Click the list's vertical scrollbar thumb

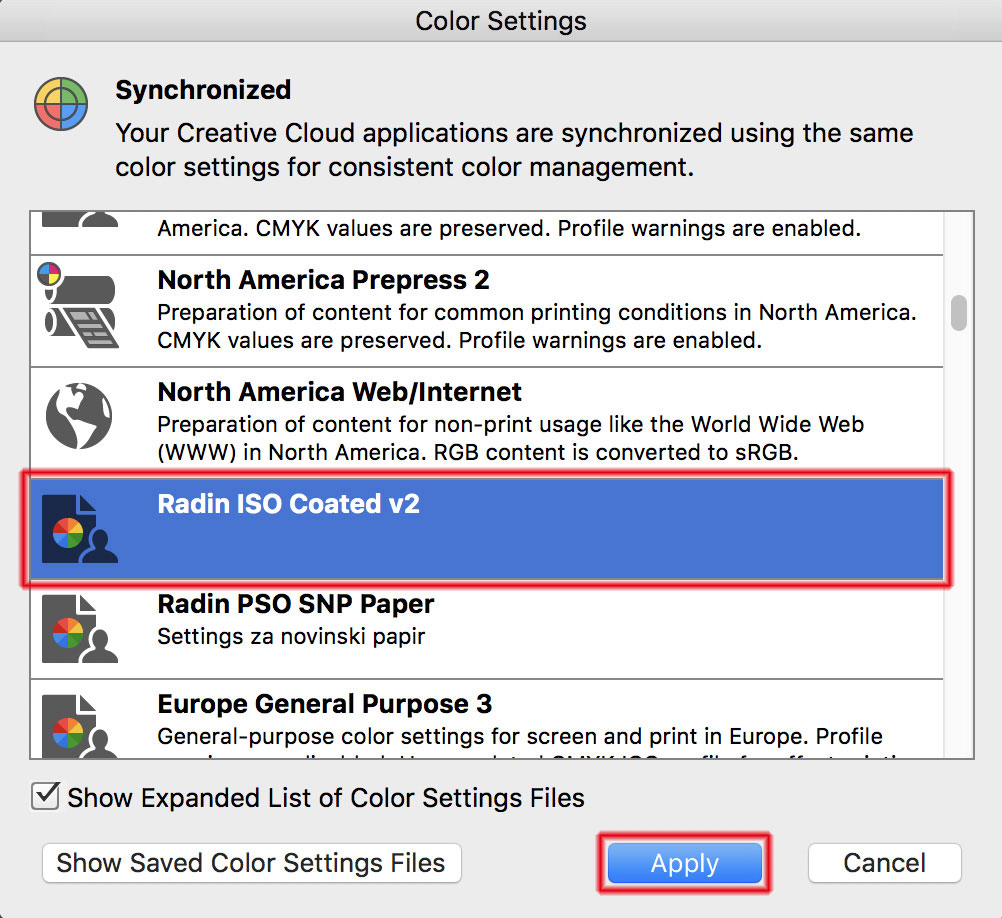[959, 313]
